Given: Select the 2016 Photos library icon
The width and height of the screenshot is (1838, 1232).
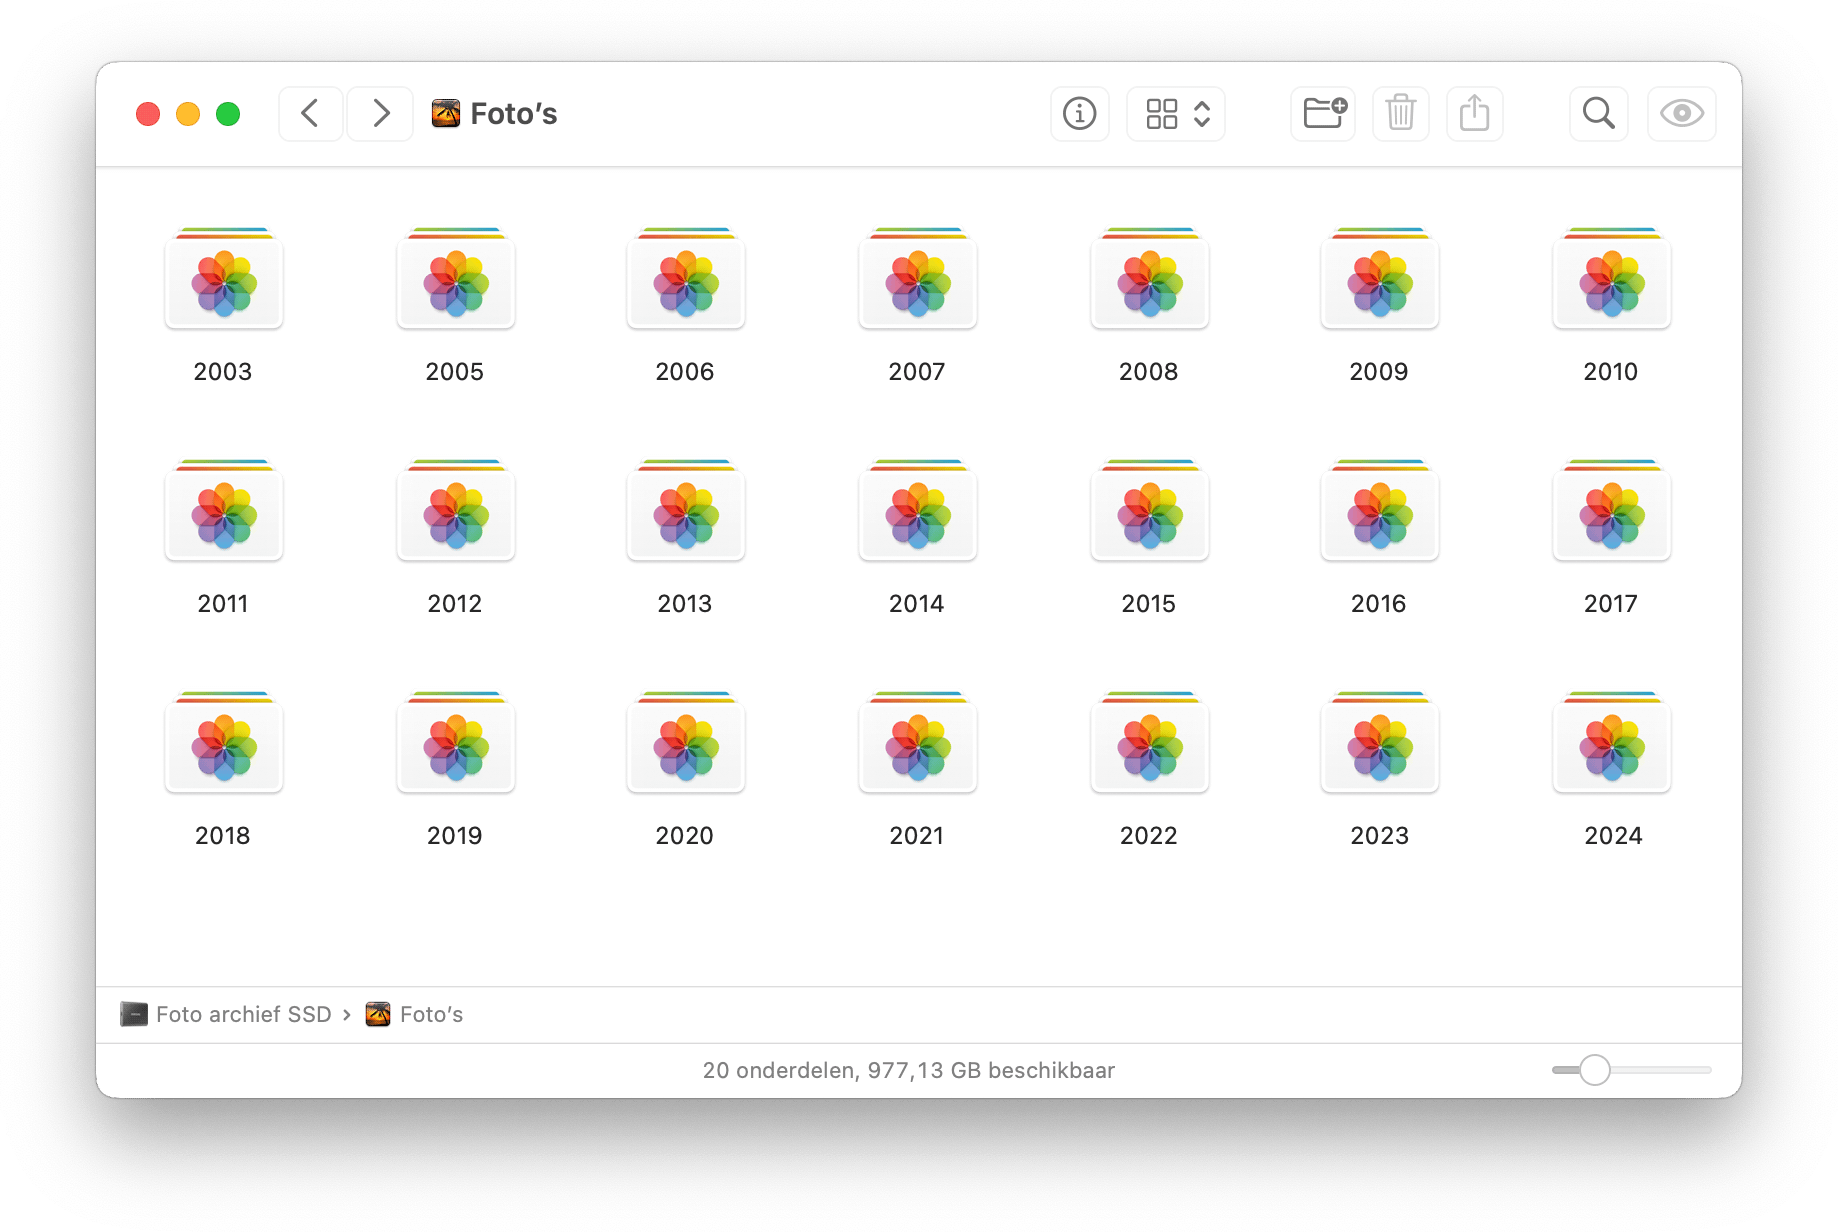Looking at the screenshot, I should click(1380, 511).
